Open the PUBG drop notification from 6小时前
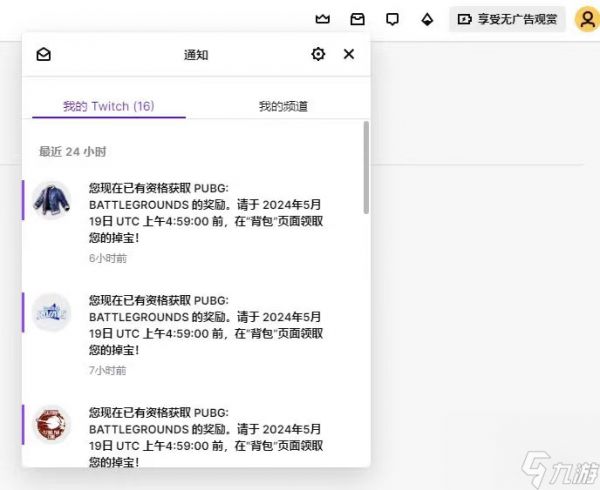Screen dimensions: 600x490 (x=195, y=223)
